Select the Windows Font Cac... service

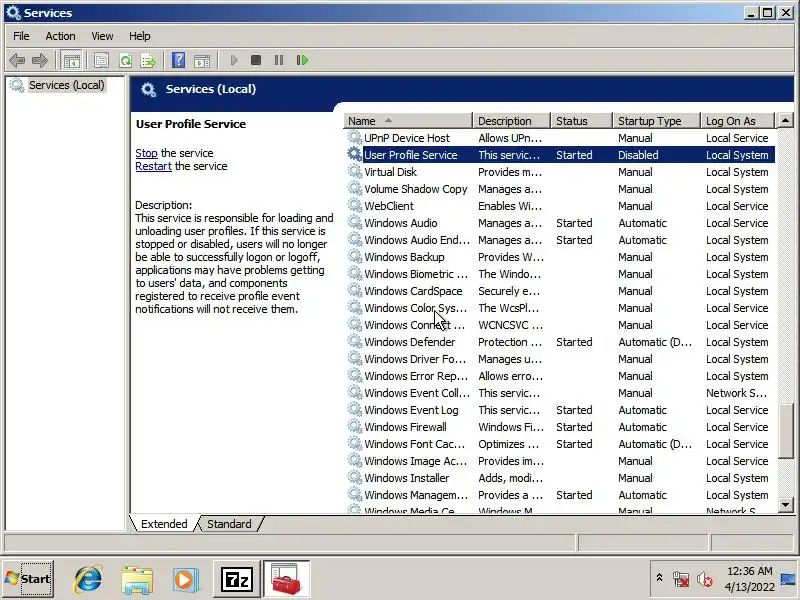click(560, 444)
